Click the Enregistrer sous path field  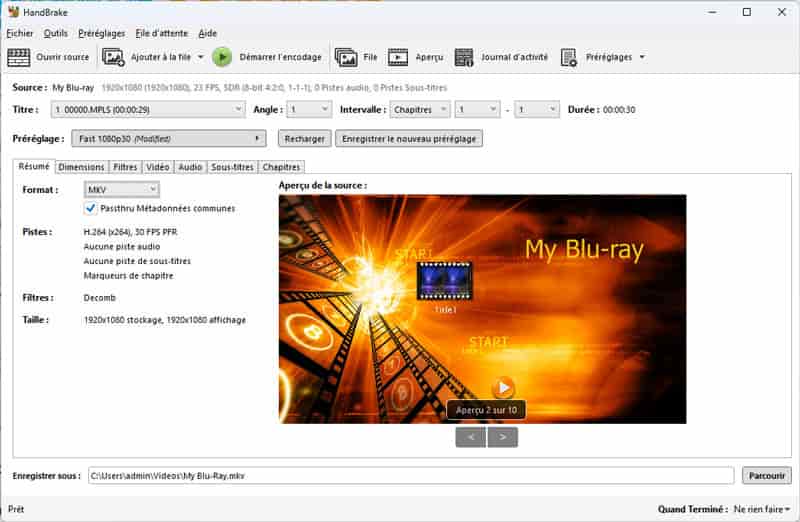[411, 476]
